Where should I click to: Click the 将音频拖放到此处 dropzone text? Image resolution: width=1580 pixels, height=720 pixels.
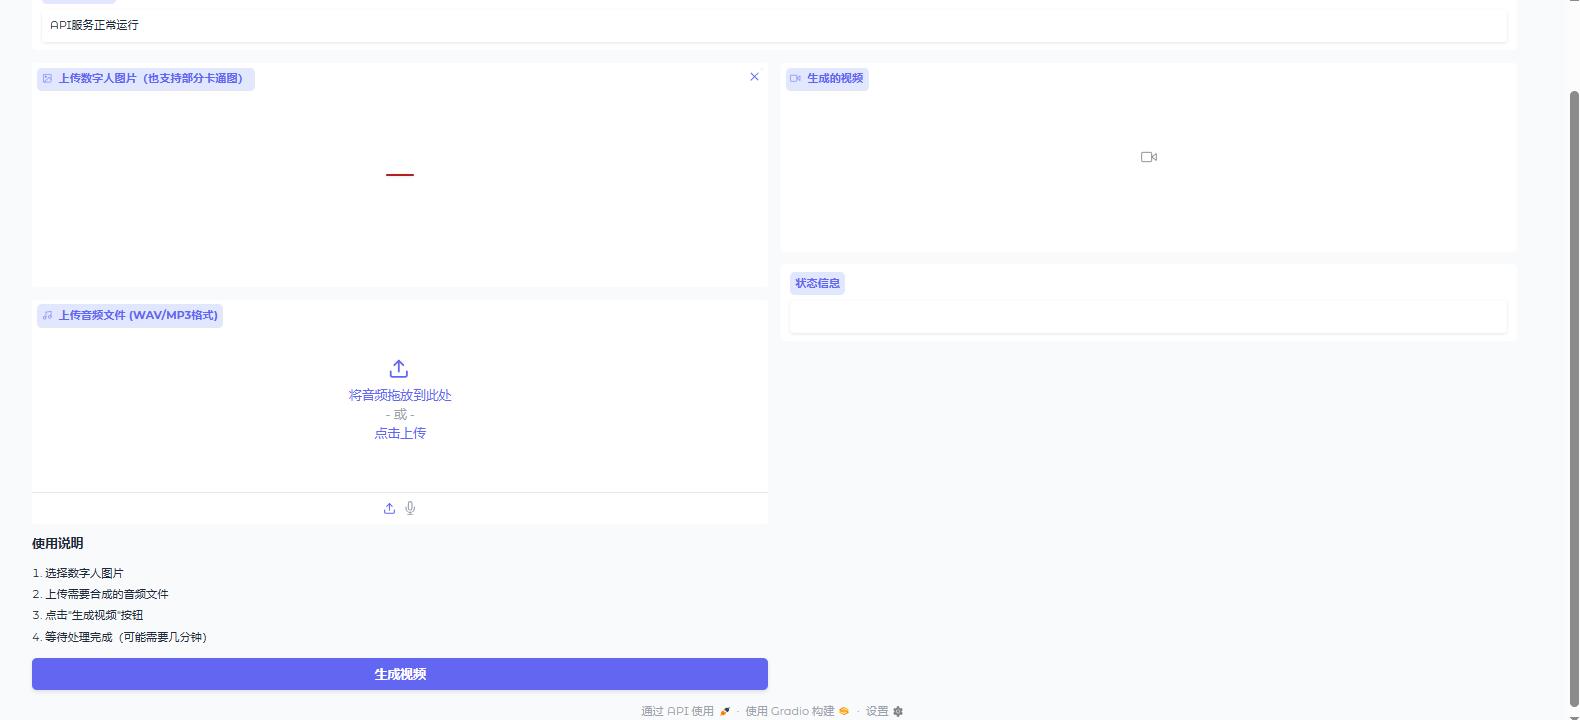coord(400,395)
